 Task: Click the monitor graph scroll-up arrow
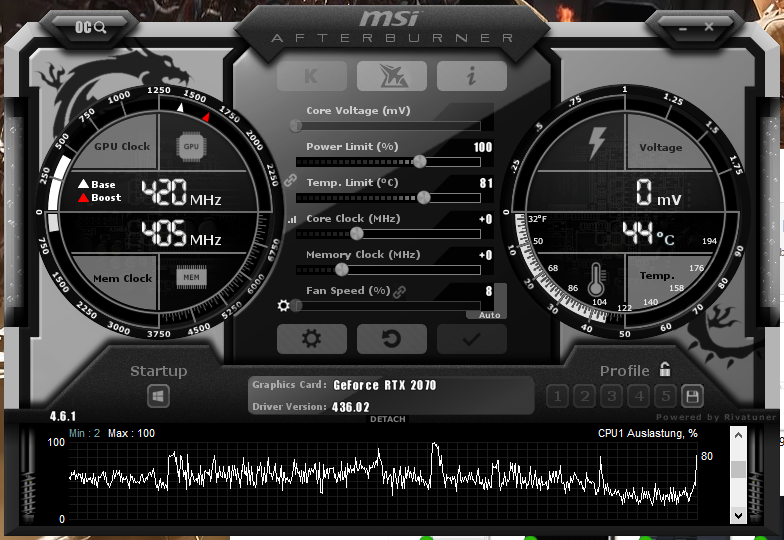(x=738, y=435)
